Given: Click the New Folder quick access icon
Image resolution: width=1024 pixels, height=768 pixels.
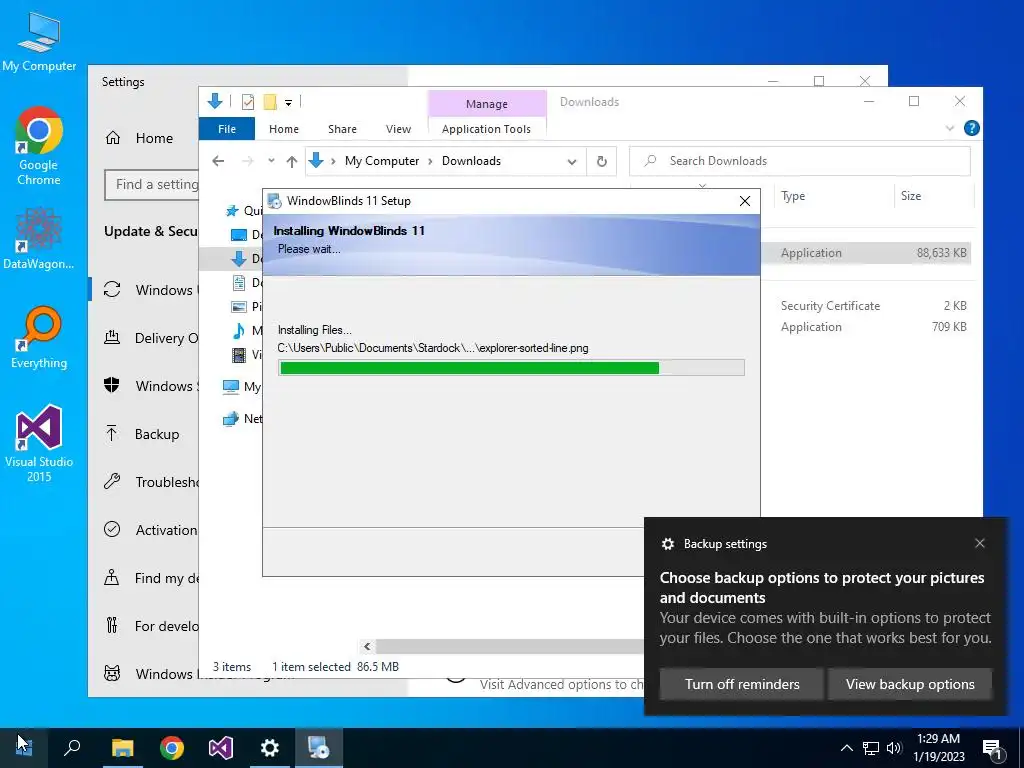Looking at the screenshot, I should tap(270, 102).
